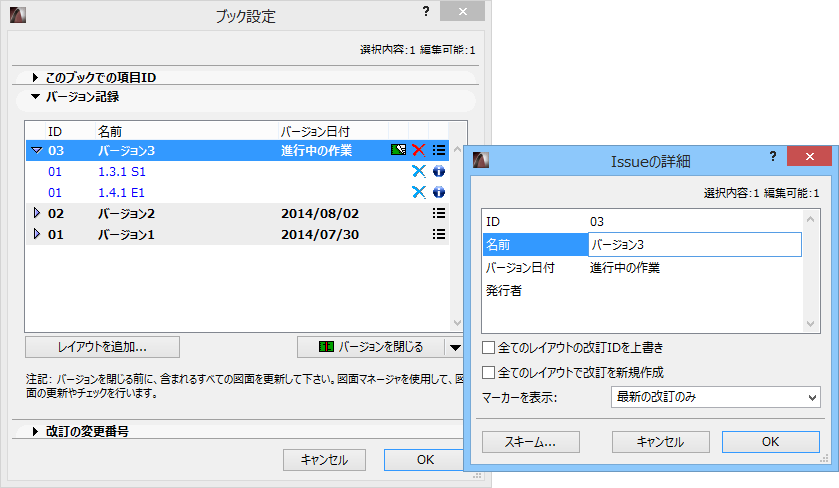
Task: Open dropdown arrow next to バージョンを閉じる
Action: tap(455, 347)
